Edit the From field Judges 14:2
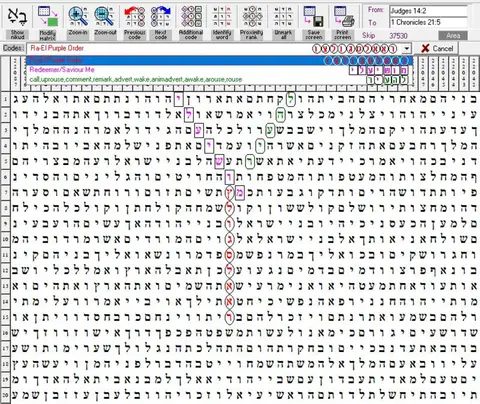Screen dimensions: 480x404 pyautogui.click(x=428, y=11)
